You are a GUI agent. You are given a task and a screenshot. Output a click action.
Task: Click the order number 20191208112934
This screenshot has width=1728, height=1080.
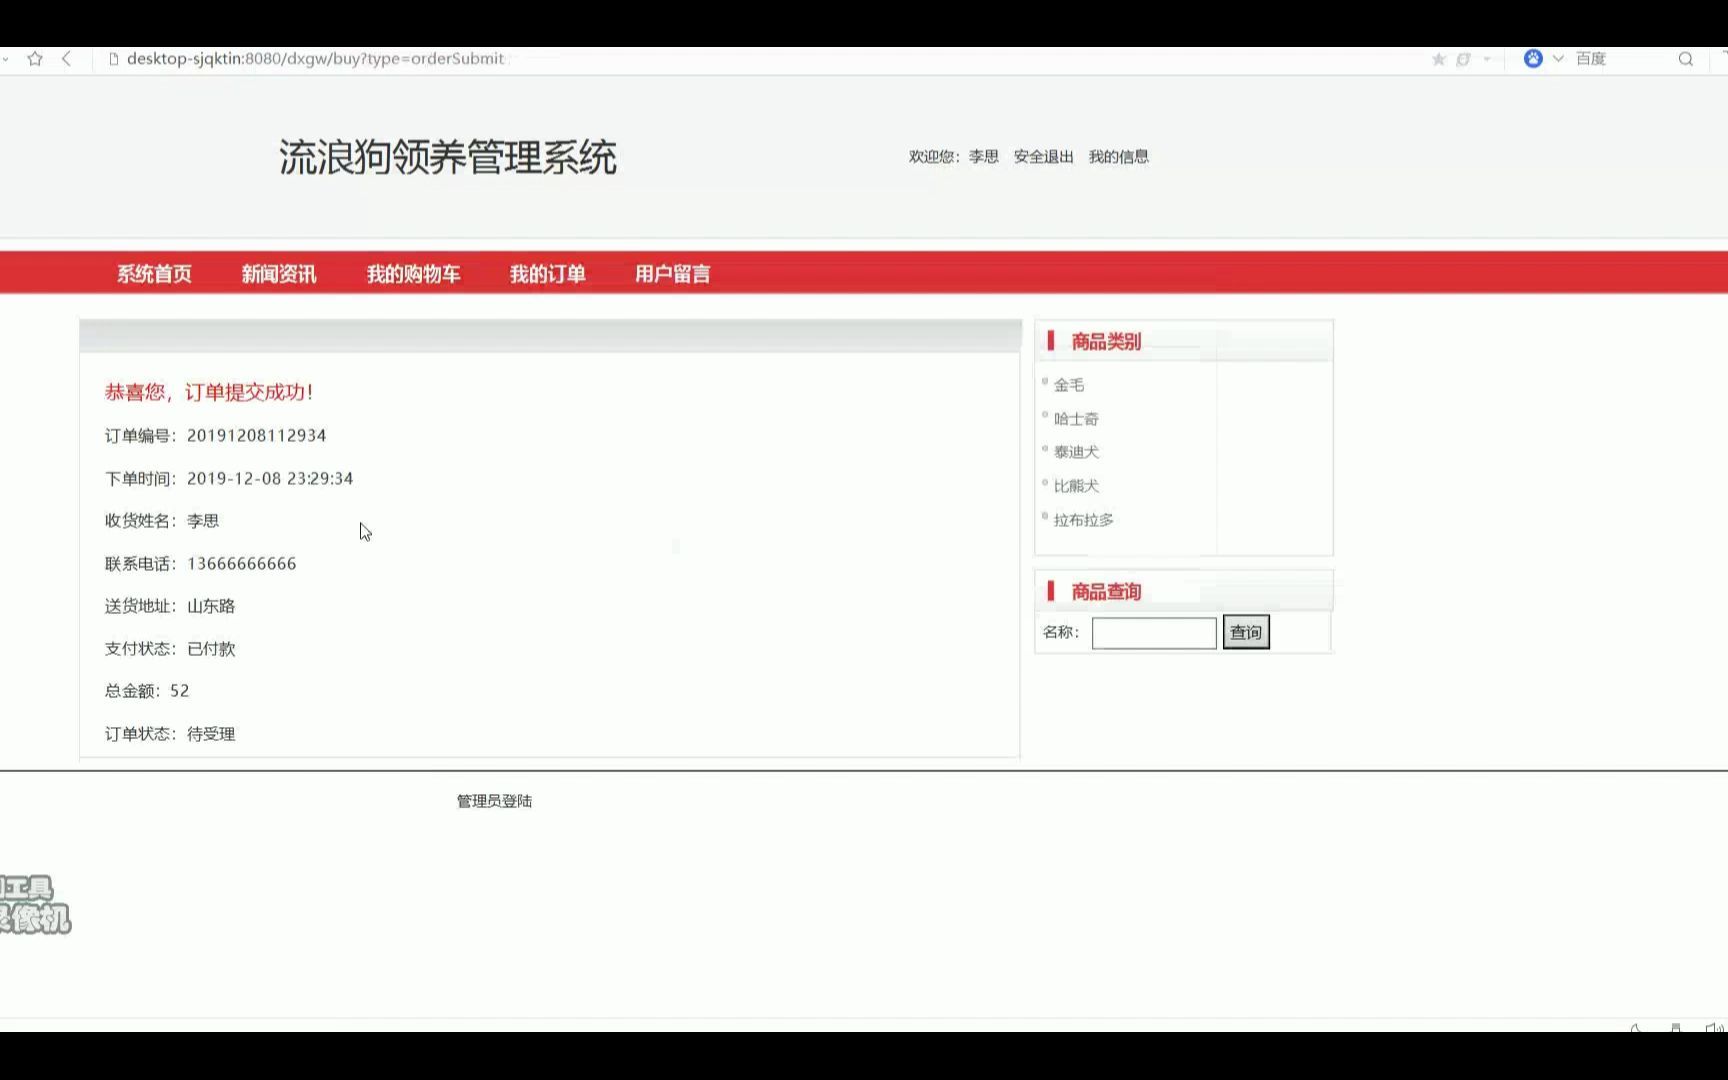[257, 436]
